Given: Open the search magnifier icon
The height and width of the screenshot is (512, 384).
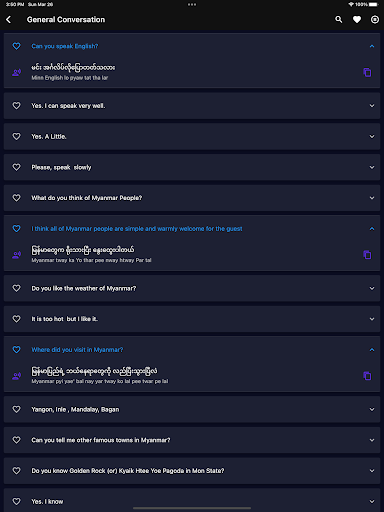Looking at the screenshot, I should tap(339, 20).
